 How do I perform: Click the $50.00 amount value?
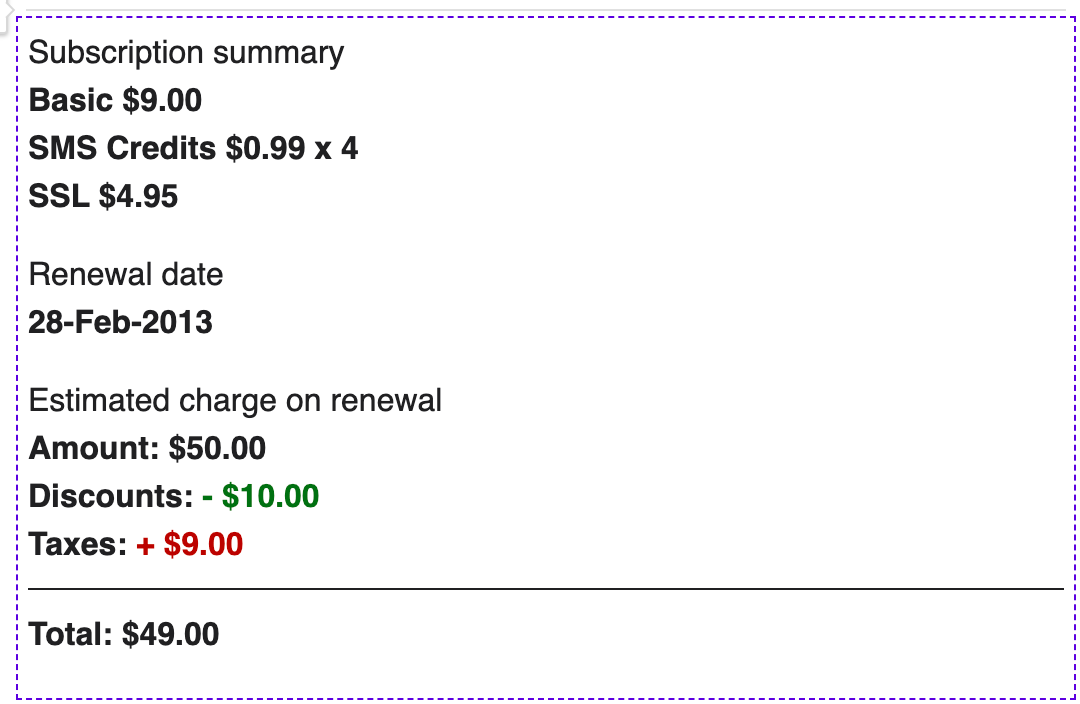218,448
